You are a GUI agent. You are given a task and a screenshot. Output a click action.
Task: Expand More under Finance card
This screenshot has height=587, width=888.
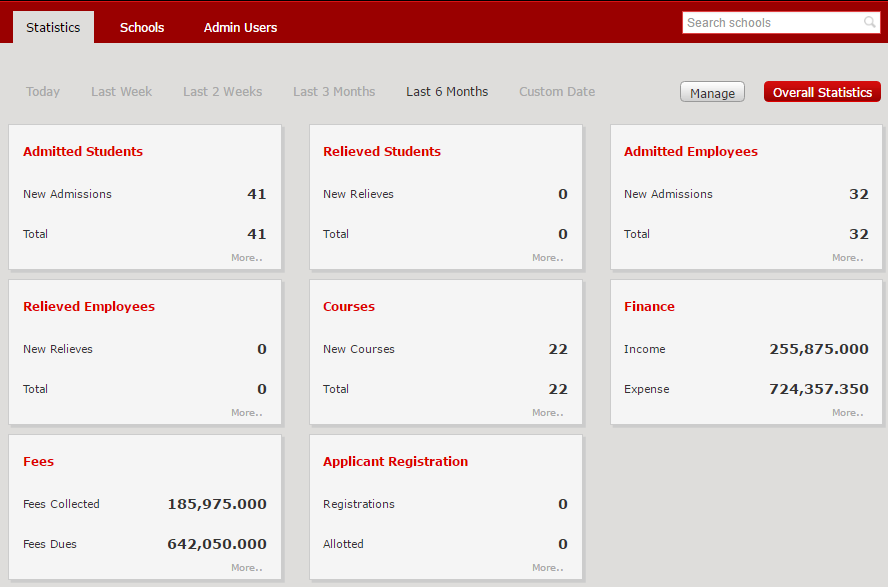tap(847, 412)
